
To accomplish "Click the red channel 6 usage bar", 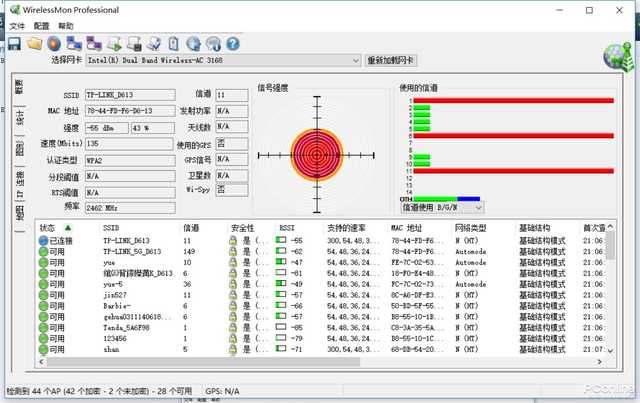I will [x=513, y=136].
